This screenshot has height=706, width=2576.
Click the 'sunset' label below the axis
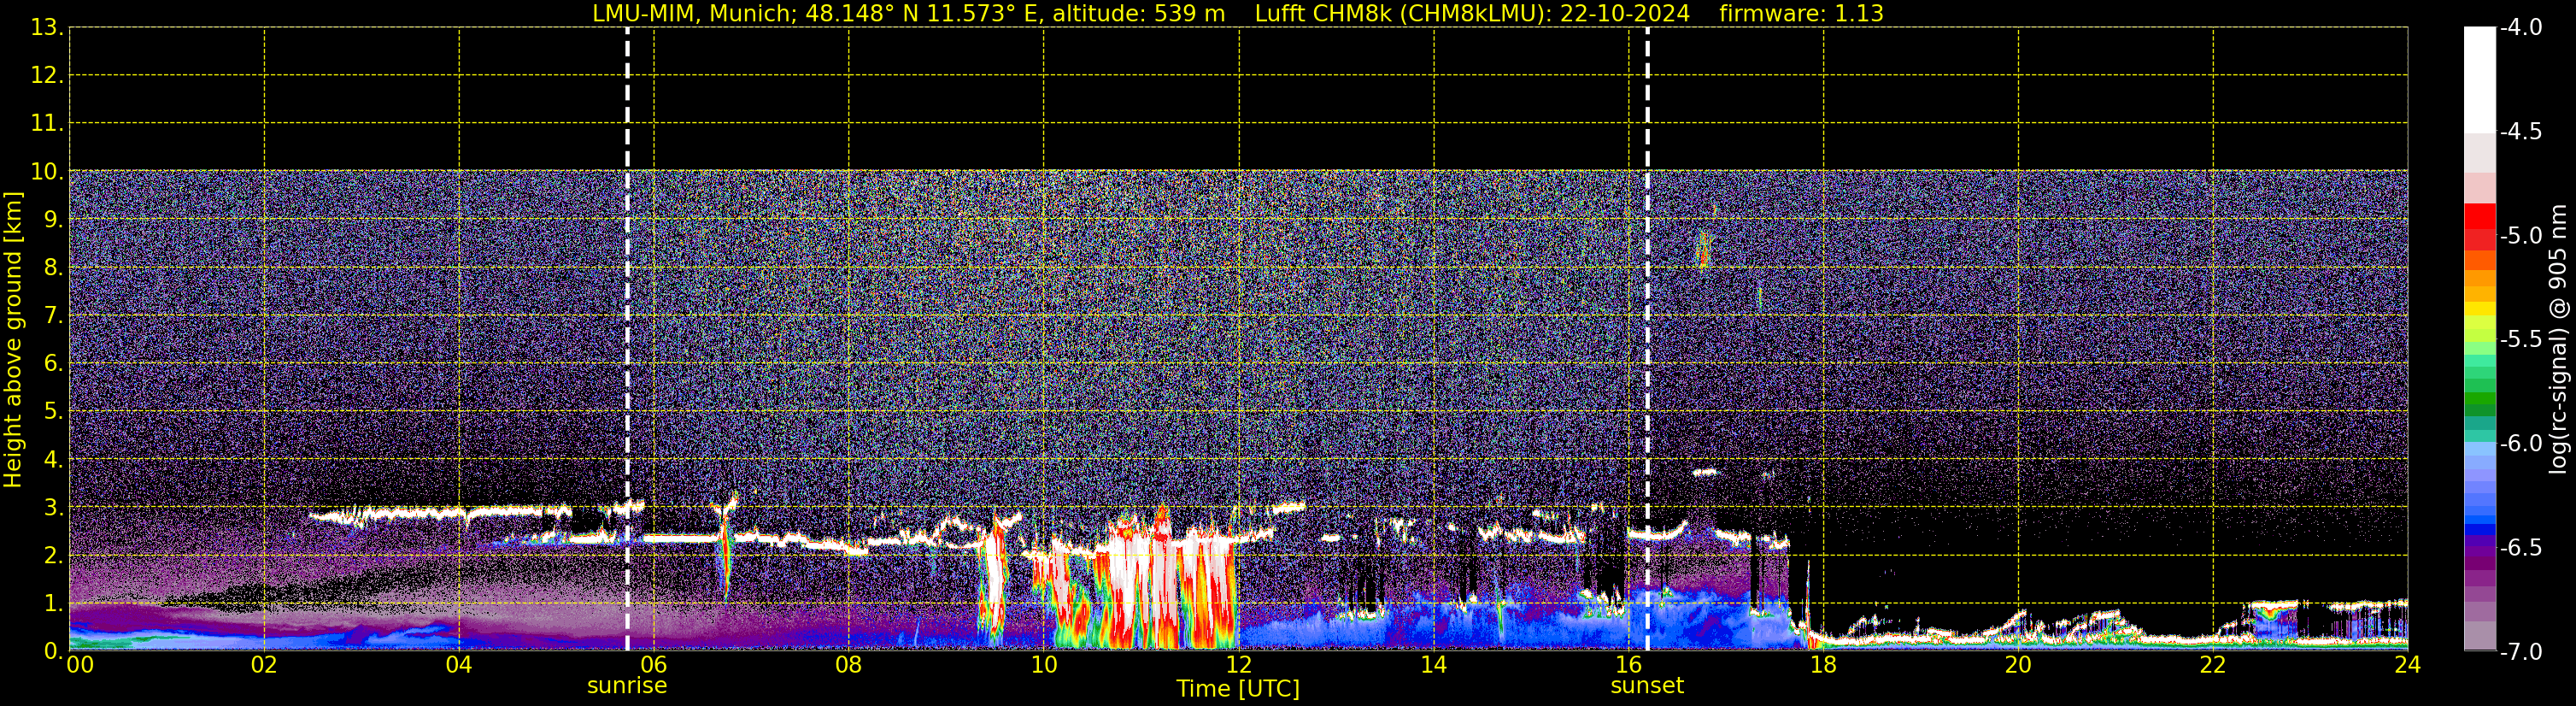[1646, 686]
